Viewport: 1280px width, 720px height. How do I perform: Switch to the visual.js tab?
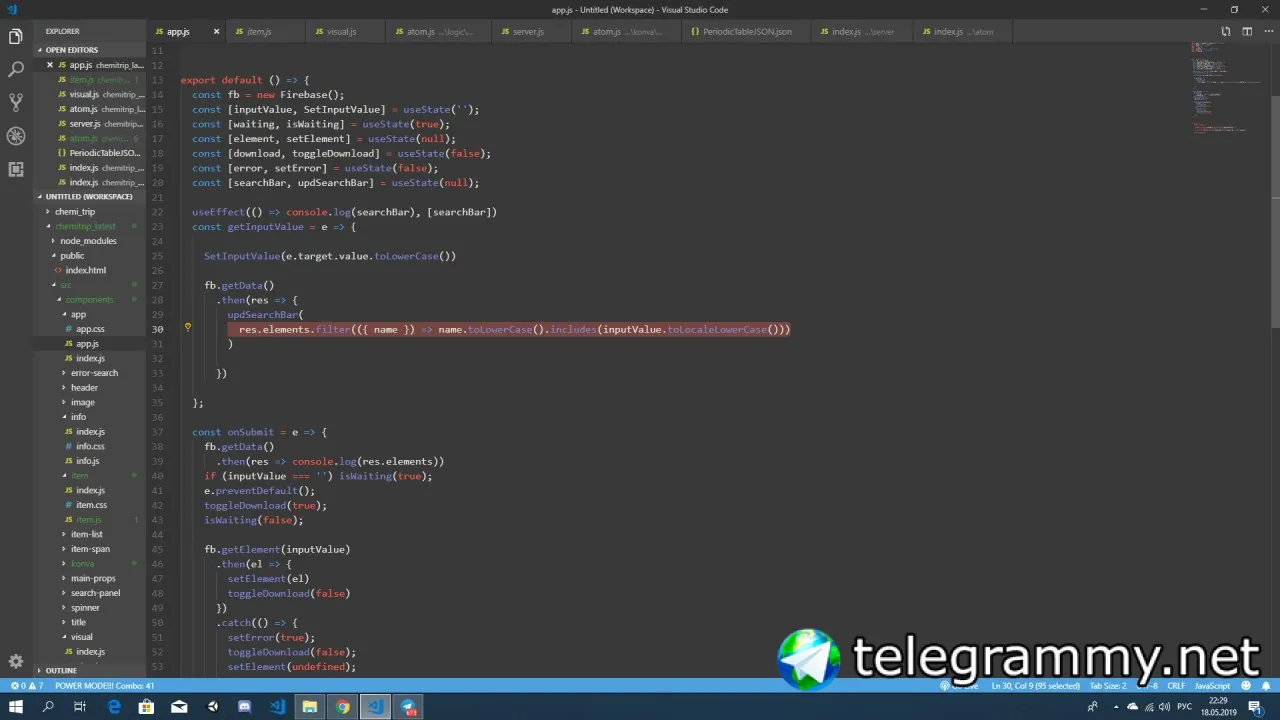click(x=345, y=32)
